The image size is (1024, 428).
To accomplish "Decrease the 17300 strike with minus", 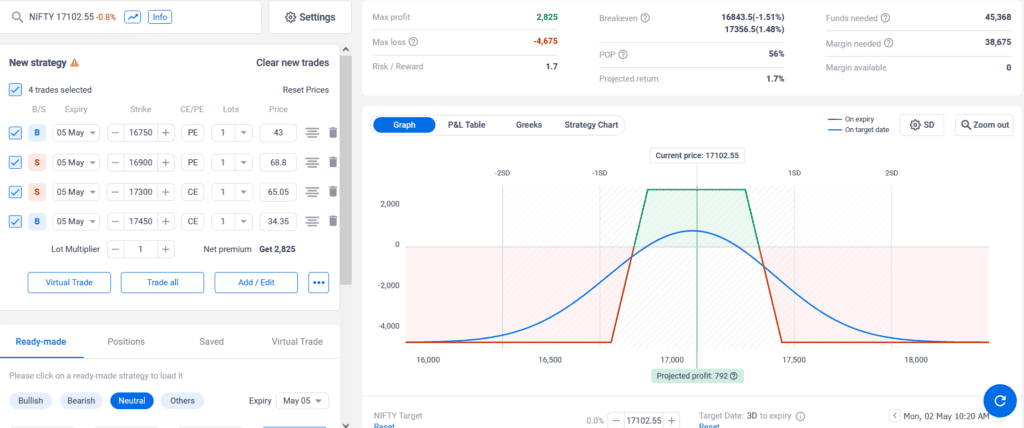I will click(x=115, y=191).
